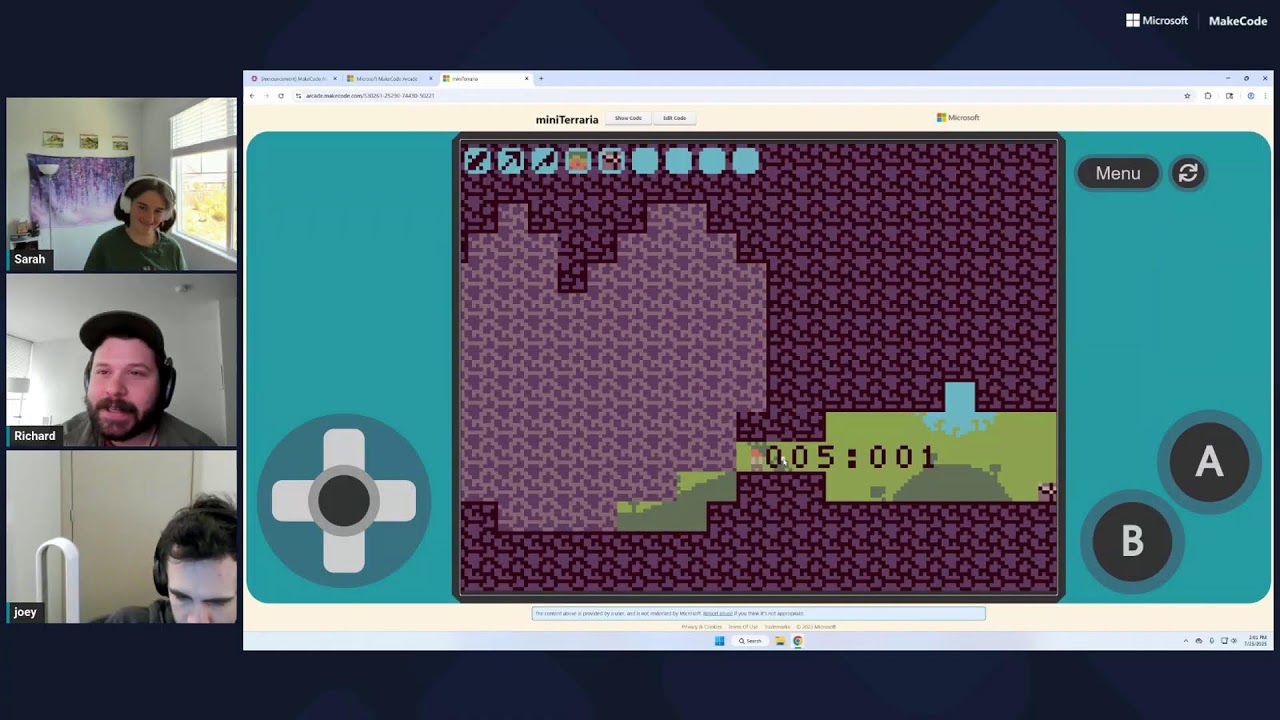Click the Report abuse link
The image size is (1280, 720).
(717, 613)
